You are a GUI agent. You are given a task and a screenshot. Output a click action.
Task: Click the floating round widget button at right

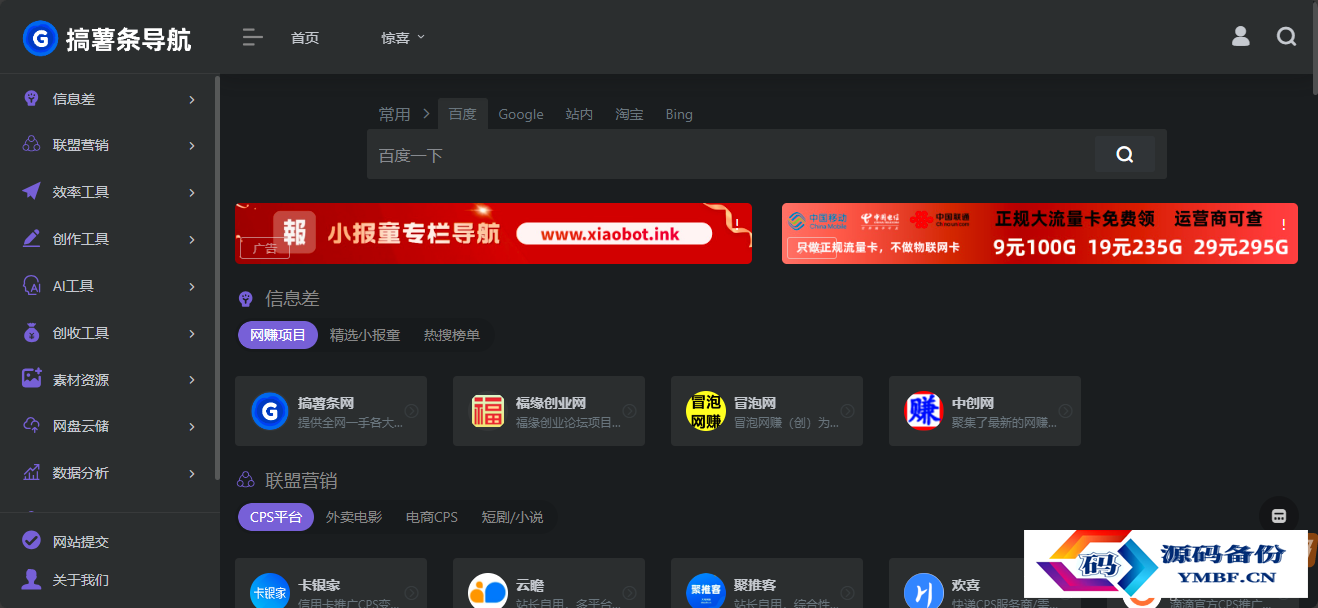1279,516
